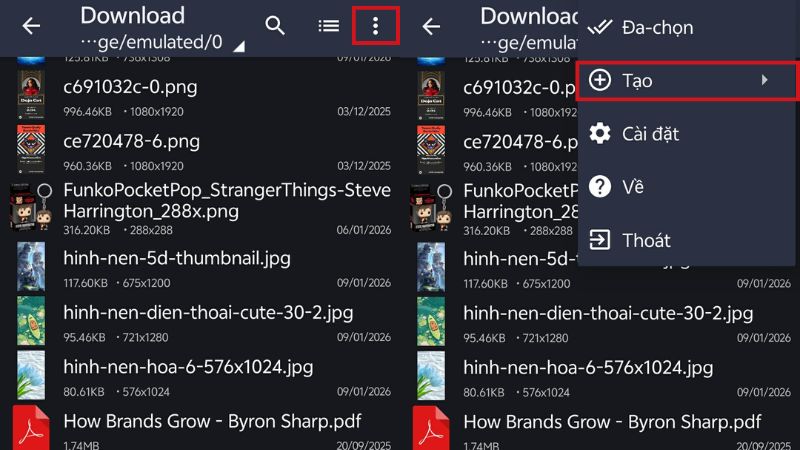Open hinh-nen-hoa-6 thumbnail in left panel
This screenshot has height=450, width=800.
[31, 375]
